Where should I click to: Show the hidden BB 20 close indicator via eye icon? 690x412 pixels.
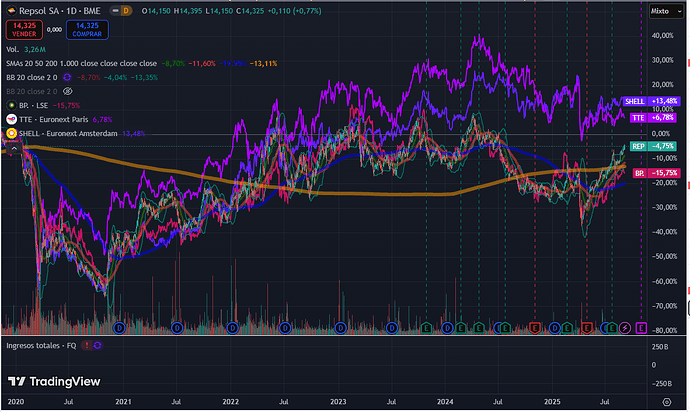click(68, 90)
